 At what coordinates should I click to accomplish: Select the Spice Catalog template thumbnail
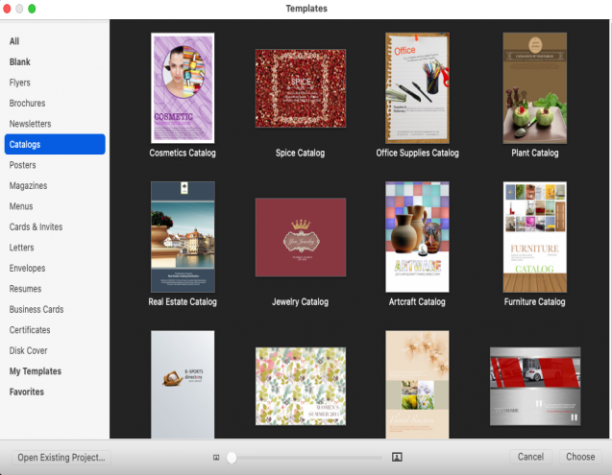[301, 88]
